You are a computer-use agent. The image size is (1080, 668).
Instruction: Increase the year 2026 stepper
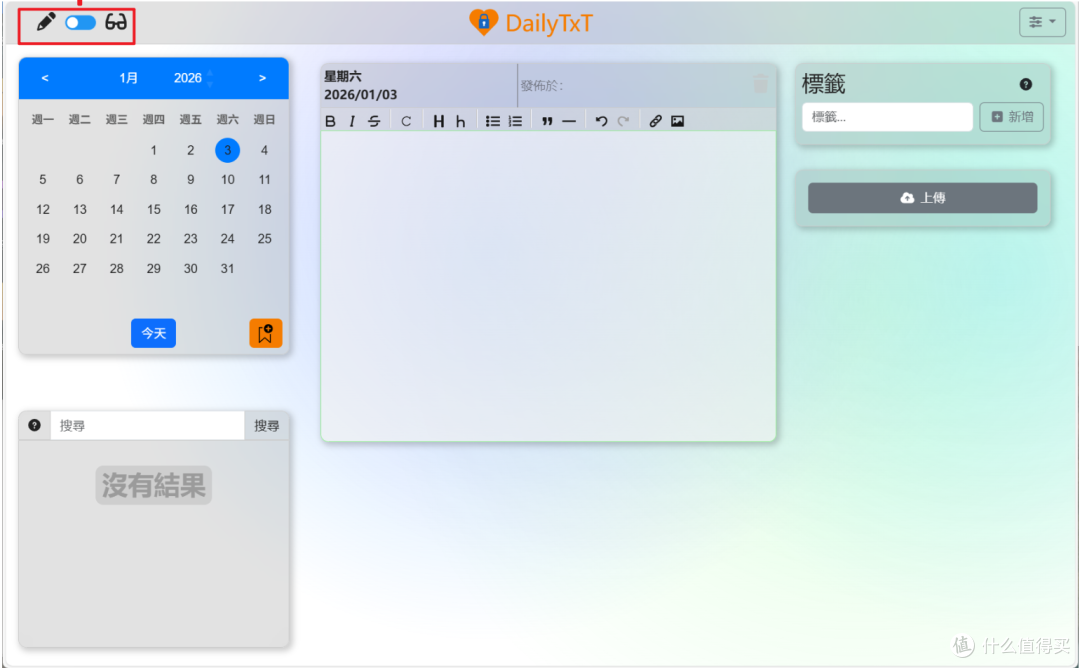(x=210, y=73)
